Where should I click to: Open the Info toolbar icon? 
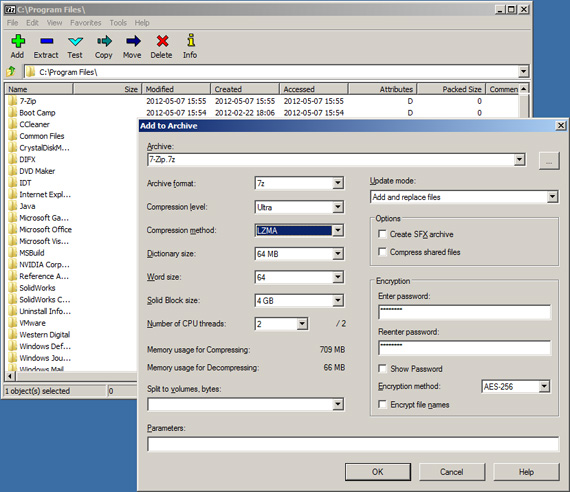point(191,40)
